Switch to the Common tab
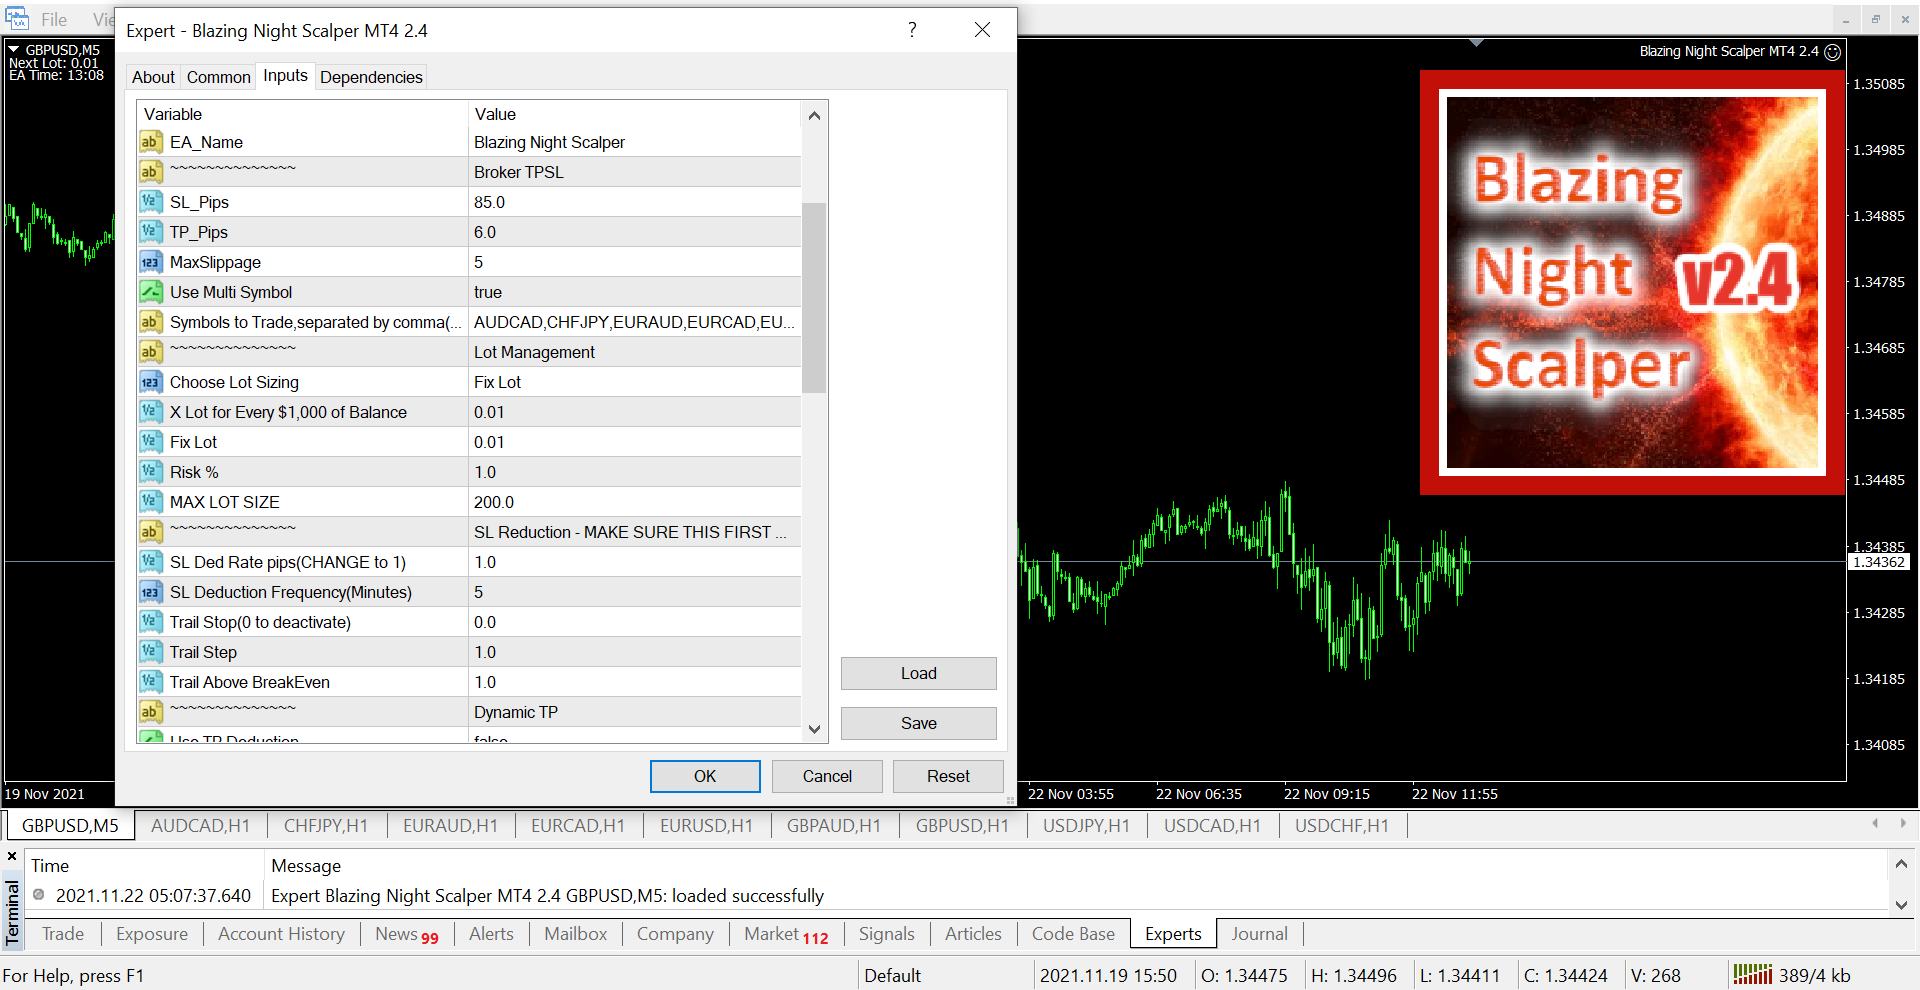1920x990 pixels. click(x=218, y=77)
